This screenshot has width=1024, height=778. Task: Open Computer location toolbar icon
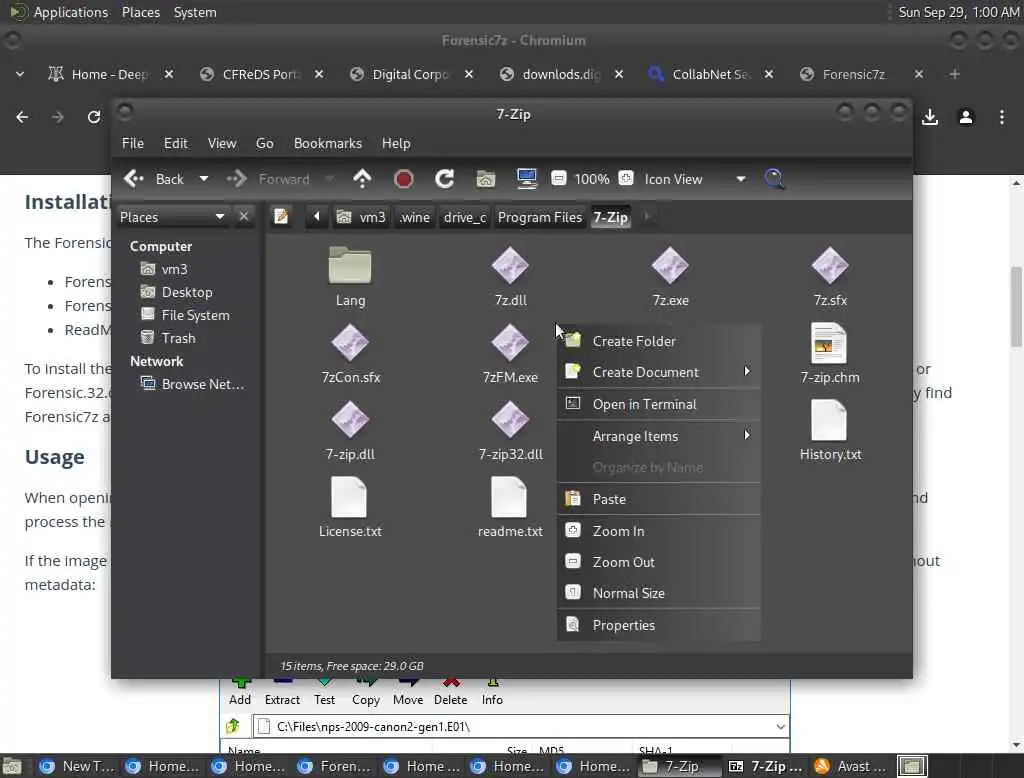[x=526, y=178]
